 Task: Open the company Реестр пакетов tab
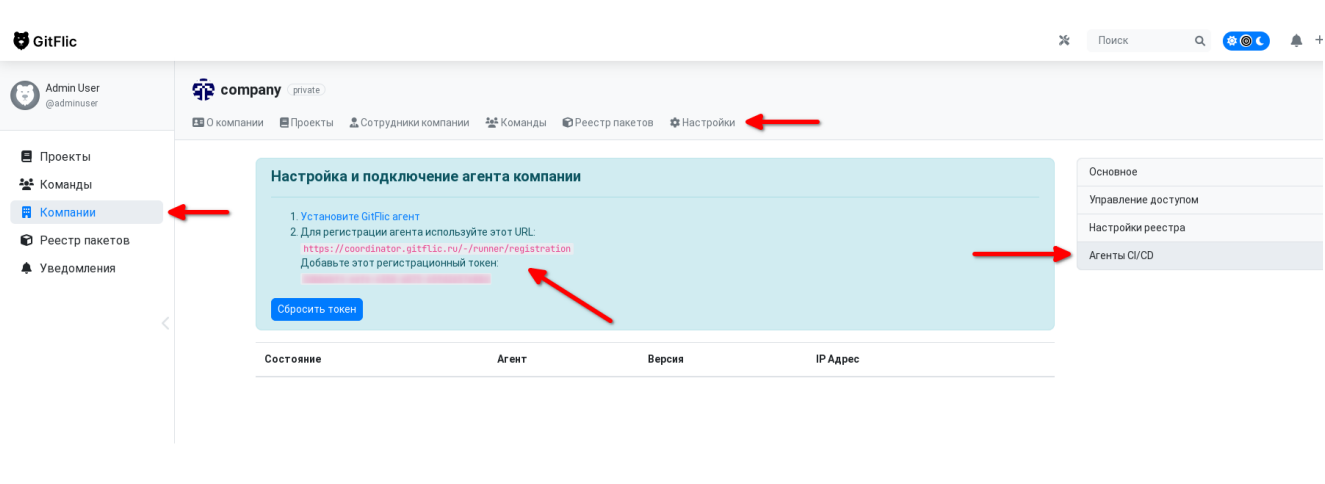(x=608, y=122)
